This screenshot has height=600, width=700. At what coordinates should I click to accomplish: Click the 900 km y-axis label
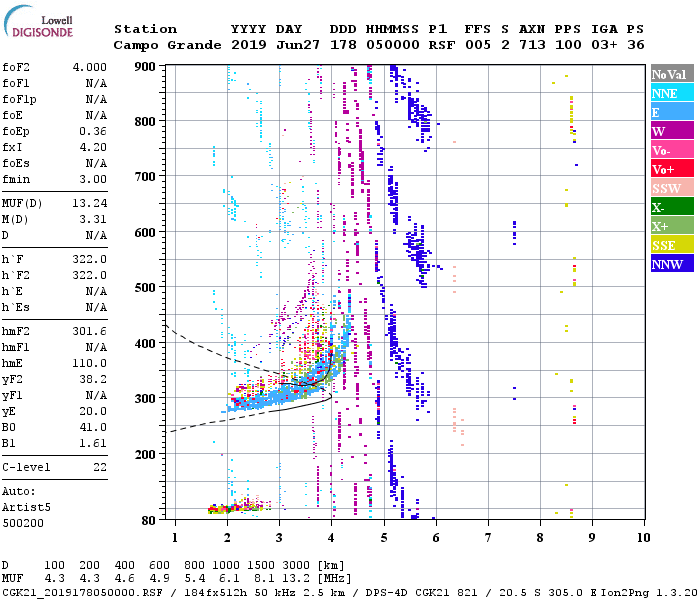click(145, 67)
